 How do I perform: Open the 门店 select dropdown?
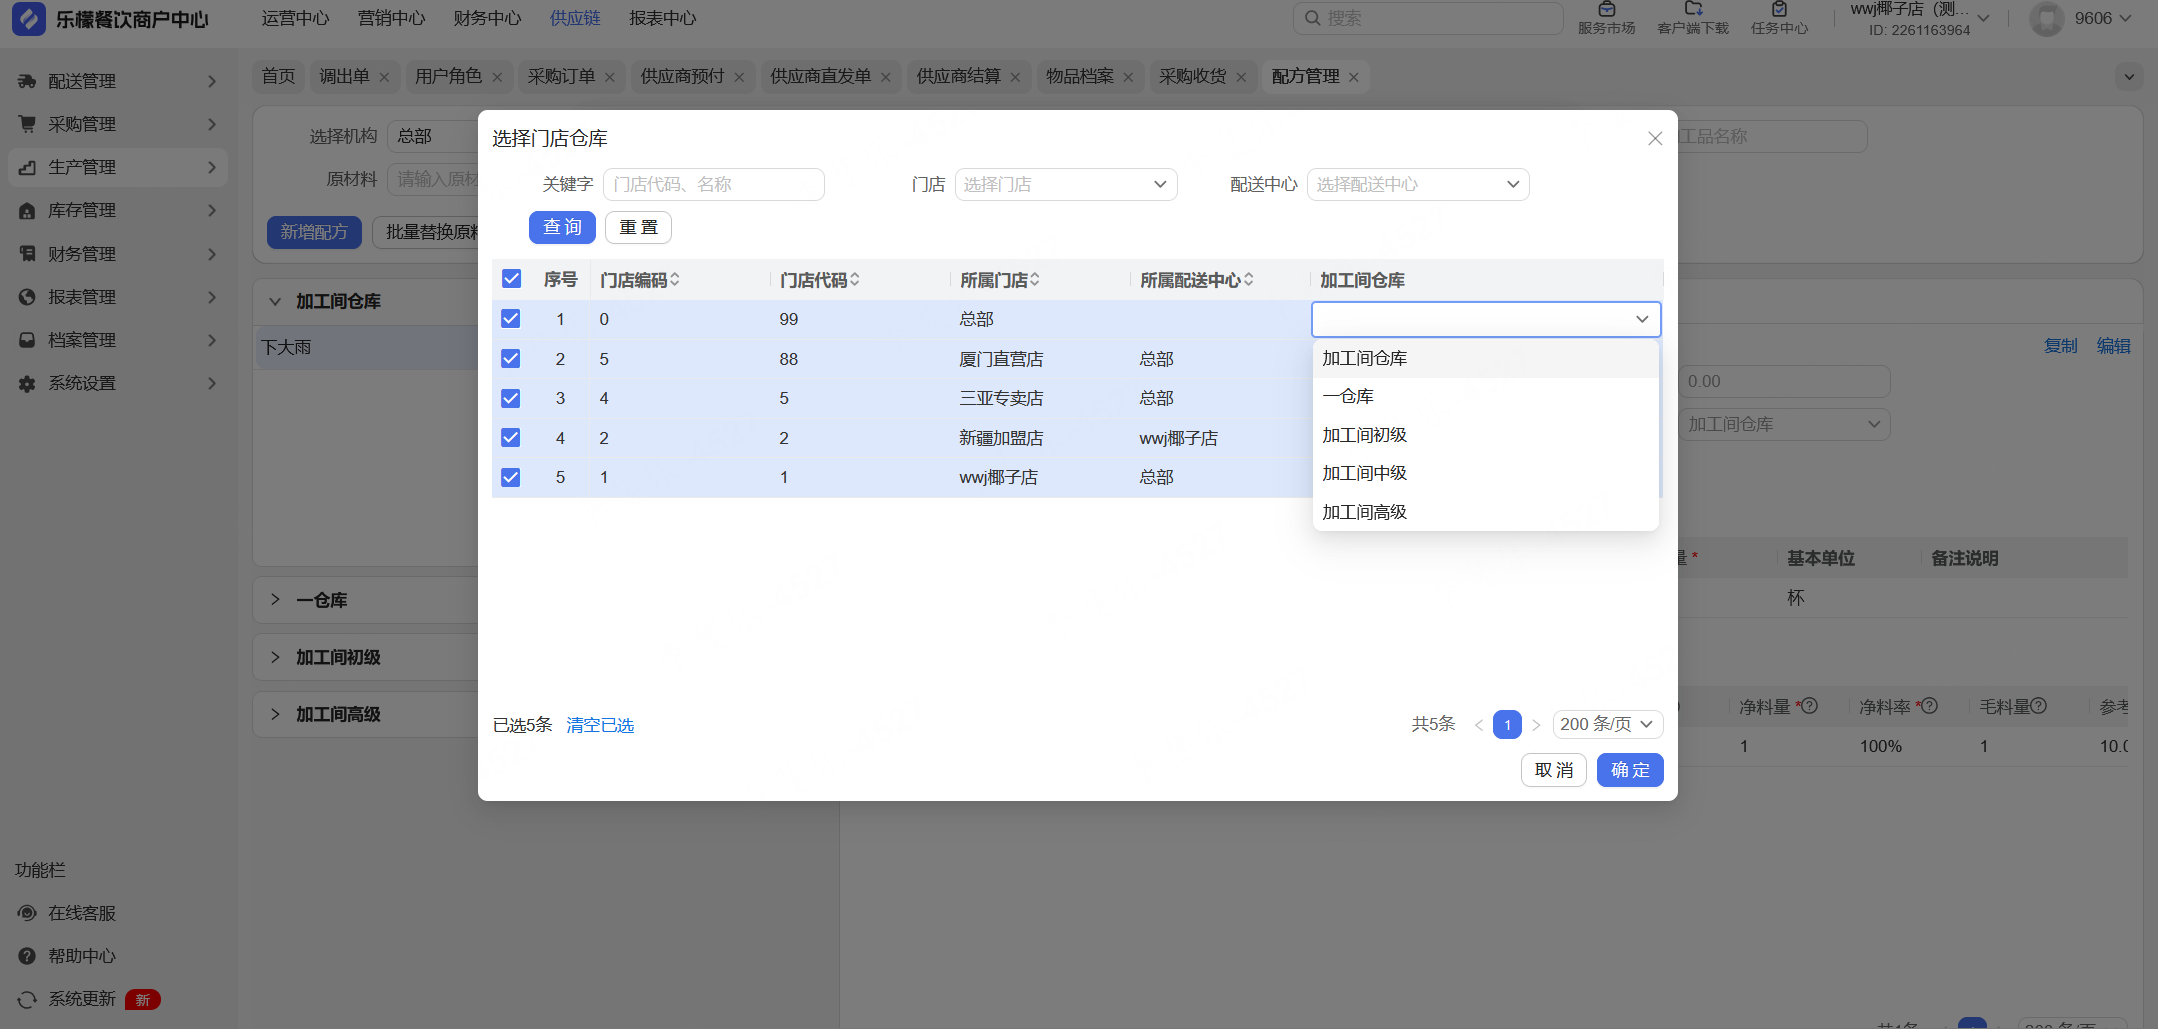pos(1066,184)
